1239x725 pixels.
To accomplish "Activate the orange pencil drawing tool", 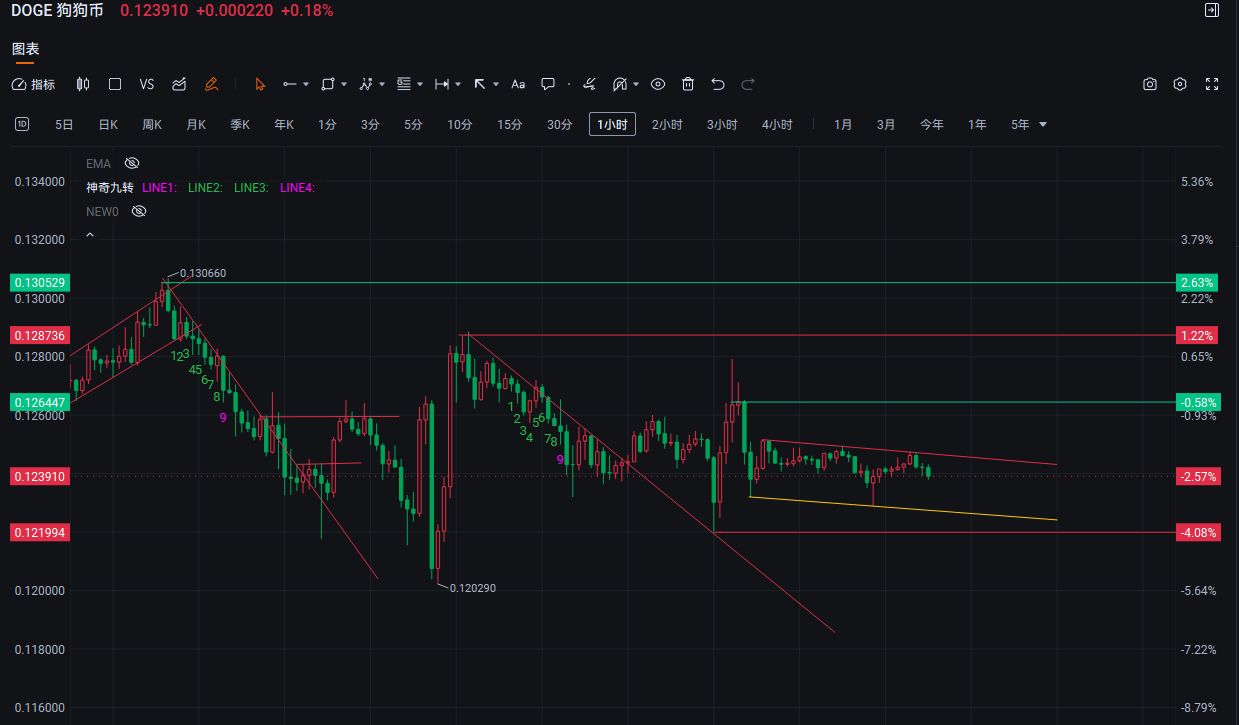I will [x=211, y=85].
